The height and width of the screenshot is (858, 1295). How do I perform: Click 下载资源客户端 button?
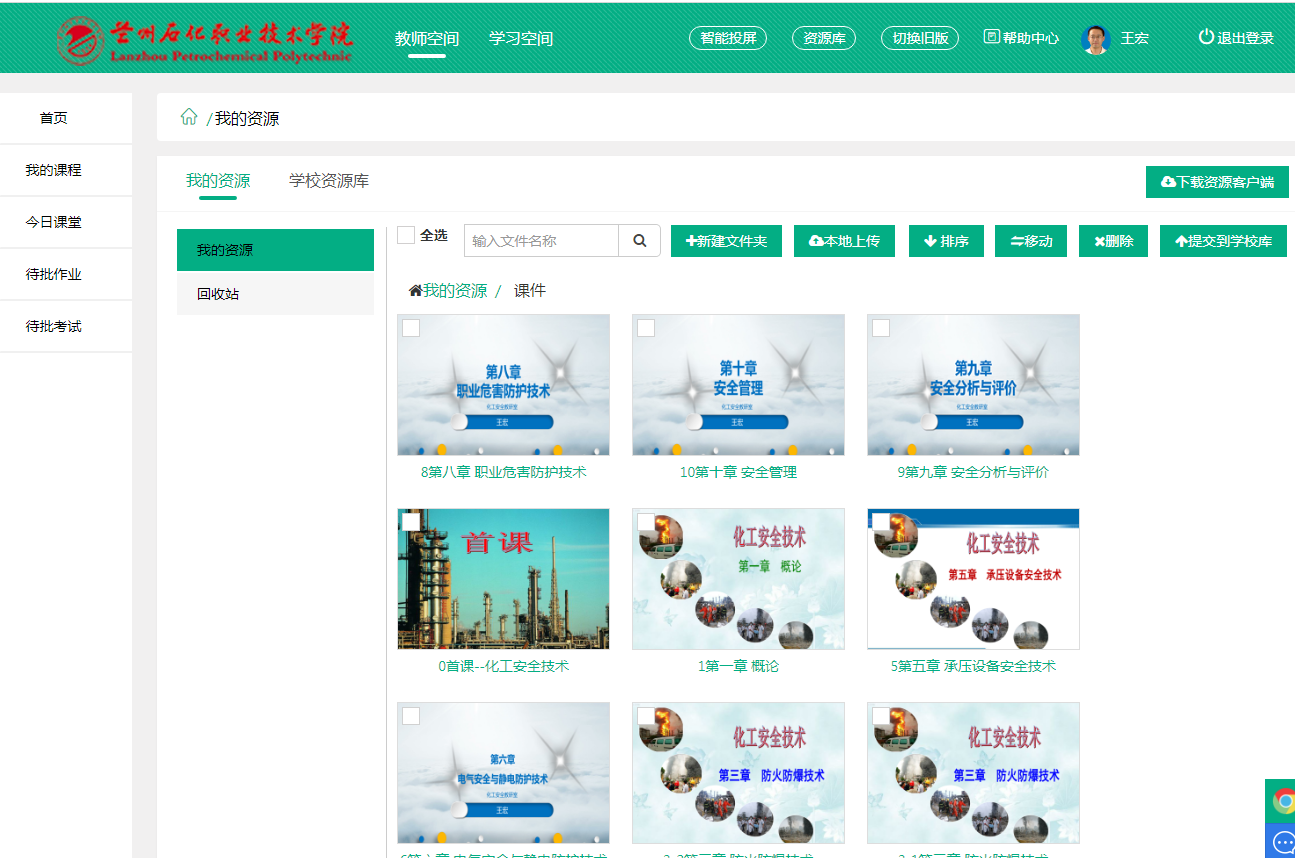pyautogui.click(x=1217, y=182)
